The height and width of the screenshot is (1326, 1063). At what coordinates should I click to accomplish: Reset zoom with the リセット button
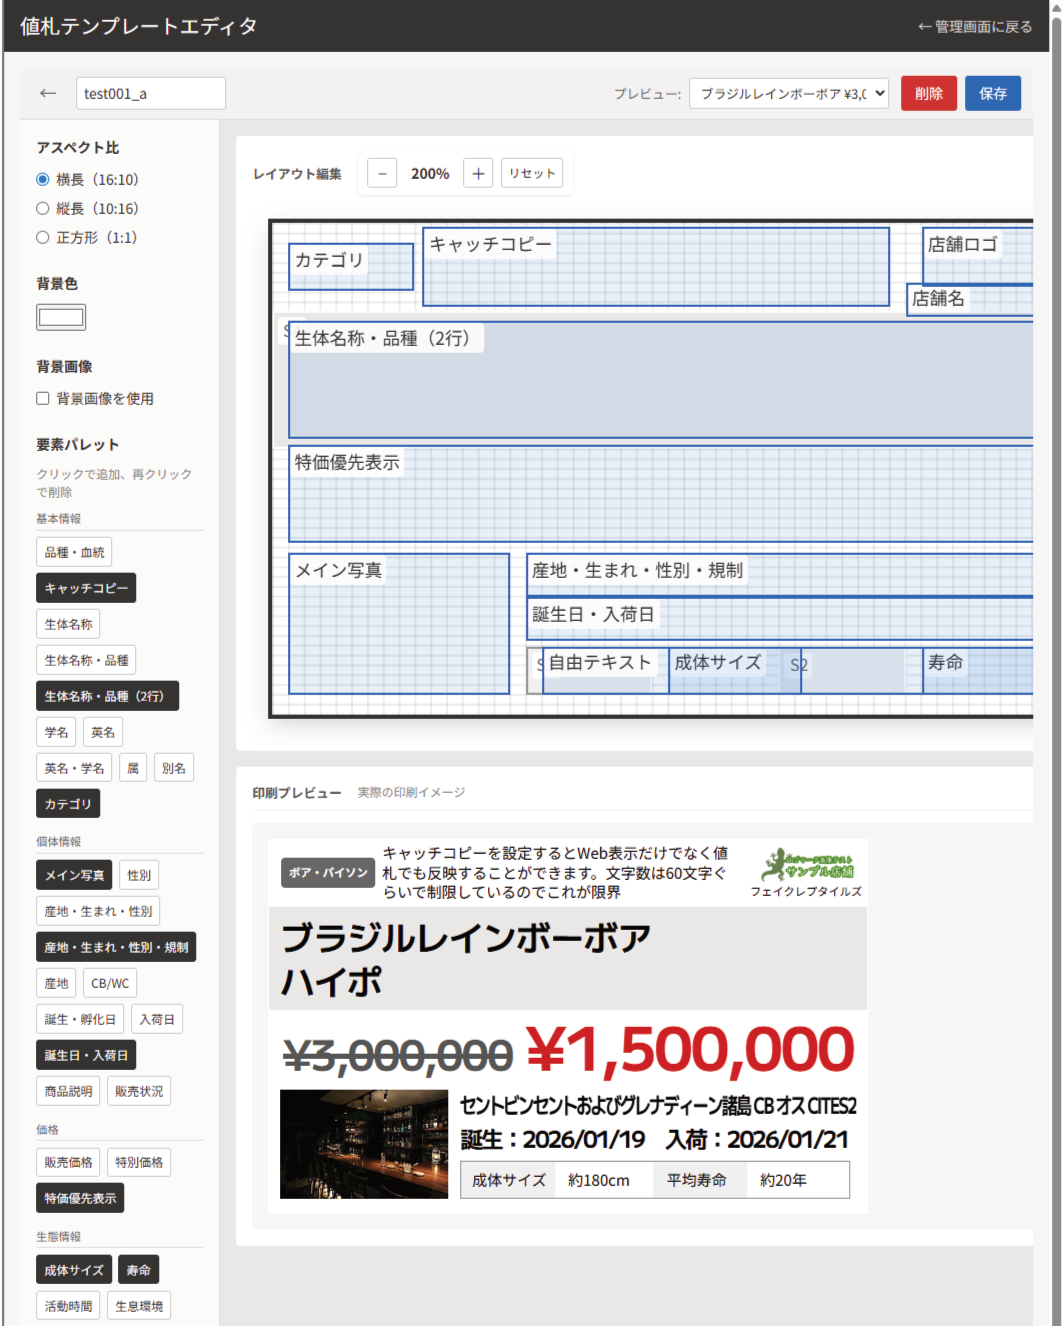(531, 173)
